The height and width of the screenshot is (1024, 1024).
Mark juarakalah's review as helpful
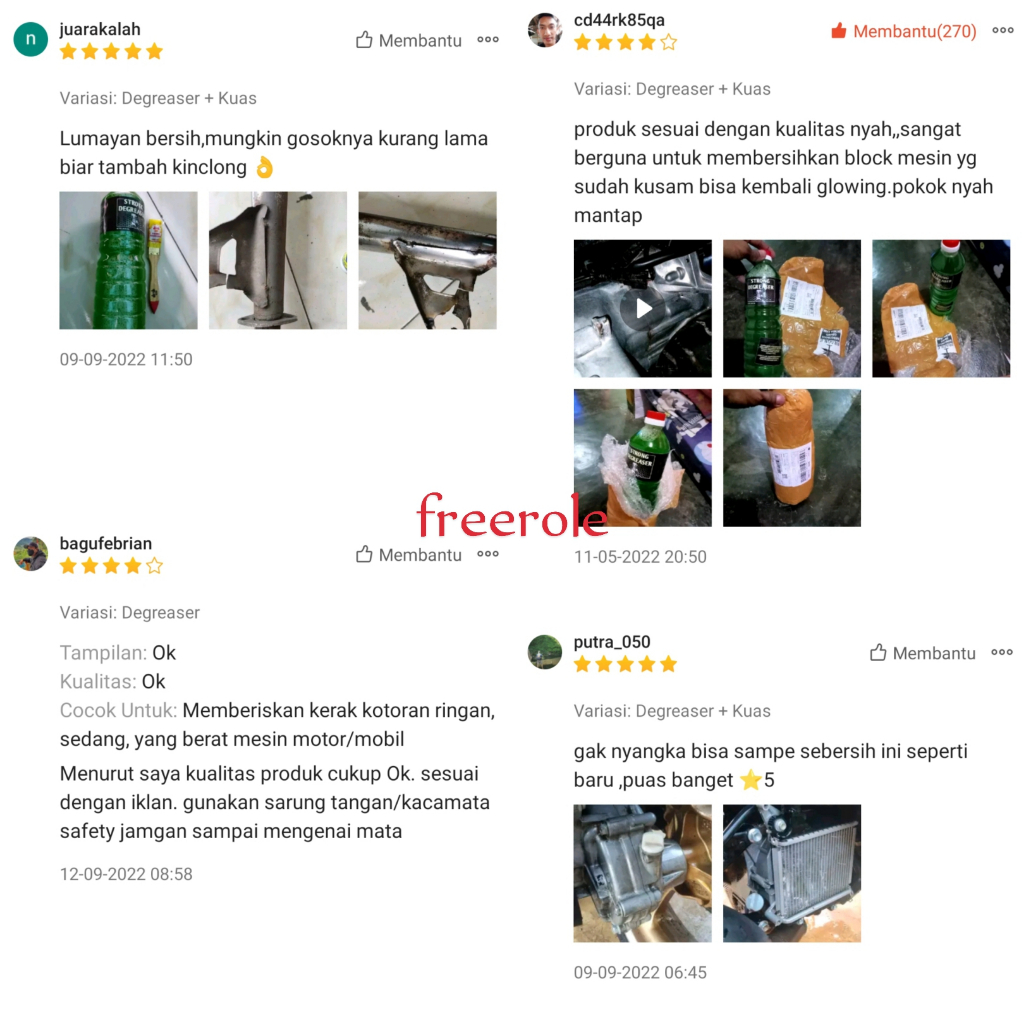click(409, 40)
